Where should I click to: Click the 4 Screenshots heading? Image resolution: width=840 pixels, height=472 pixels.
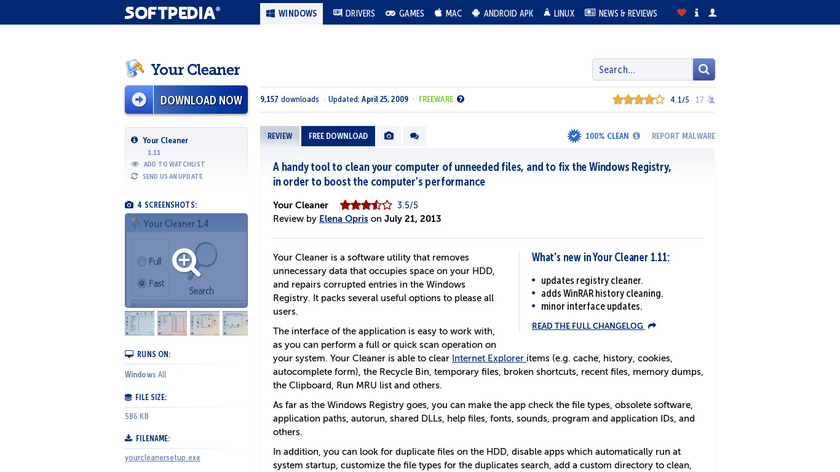pyautogui.click(x=161, y=205)
